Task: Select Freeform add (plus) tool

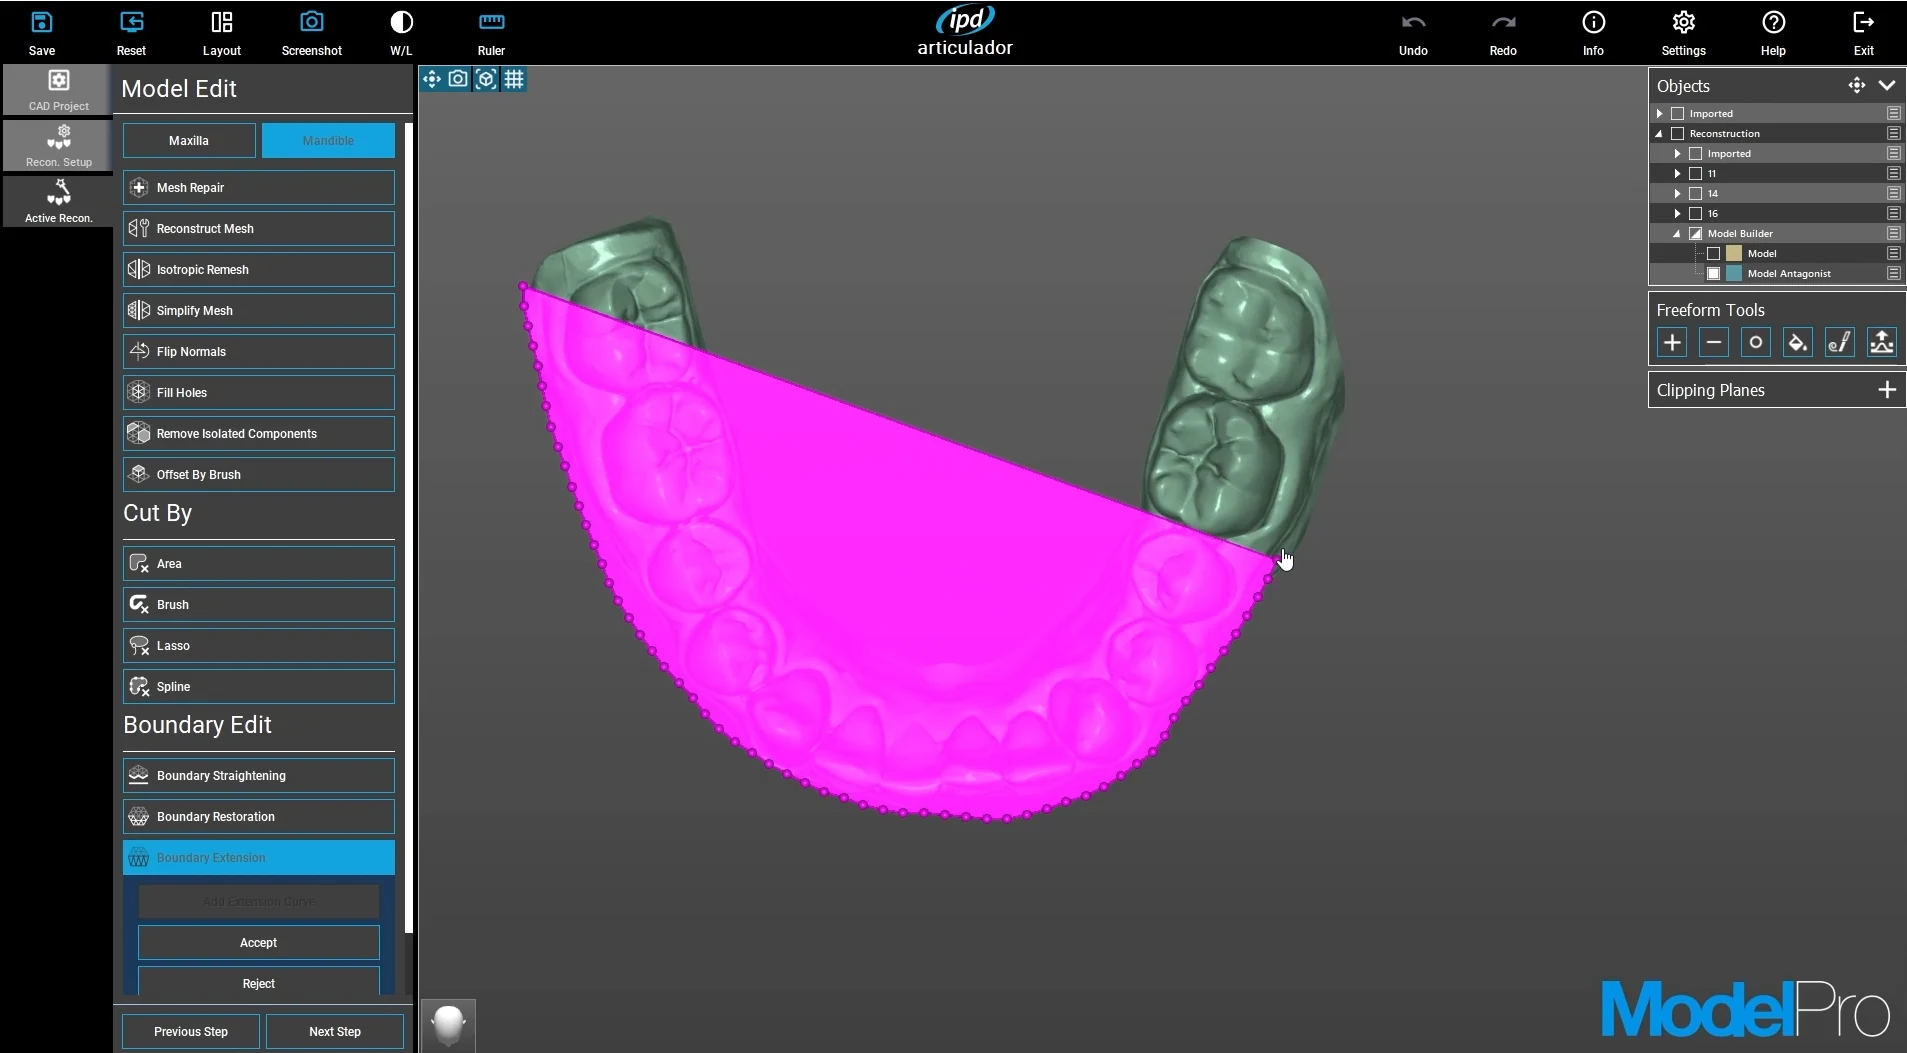Action: (x=1672, y=343)
